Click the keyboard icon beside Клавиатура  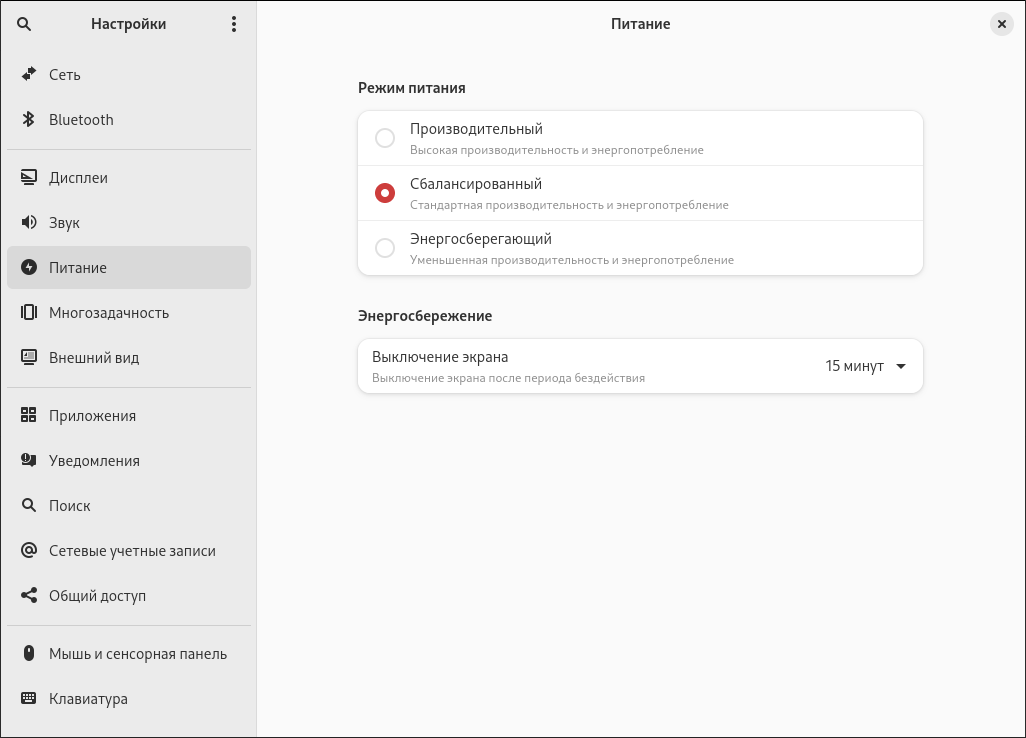click(29, 699)
